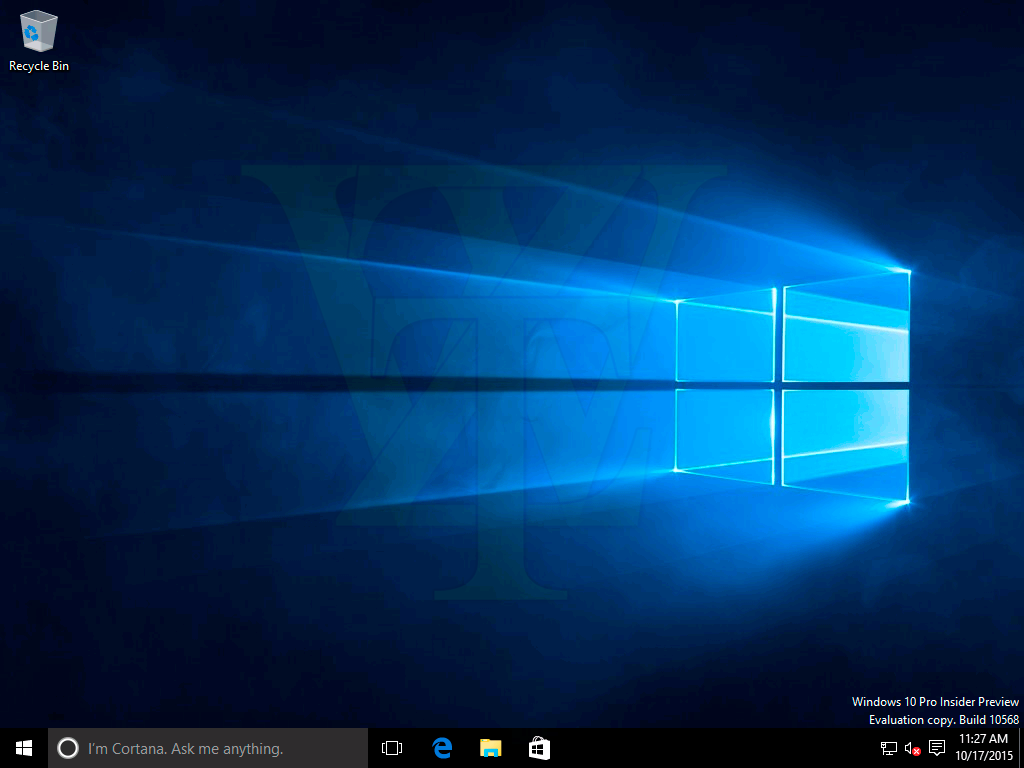1024x768 pixels.
Task: Click the Cortana circle icon
Action: pyautogui.click(x=68, y=748)
